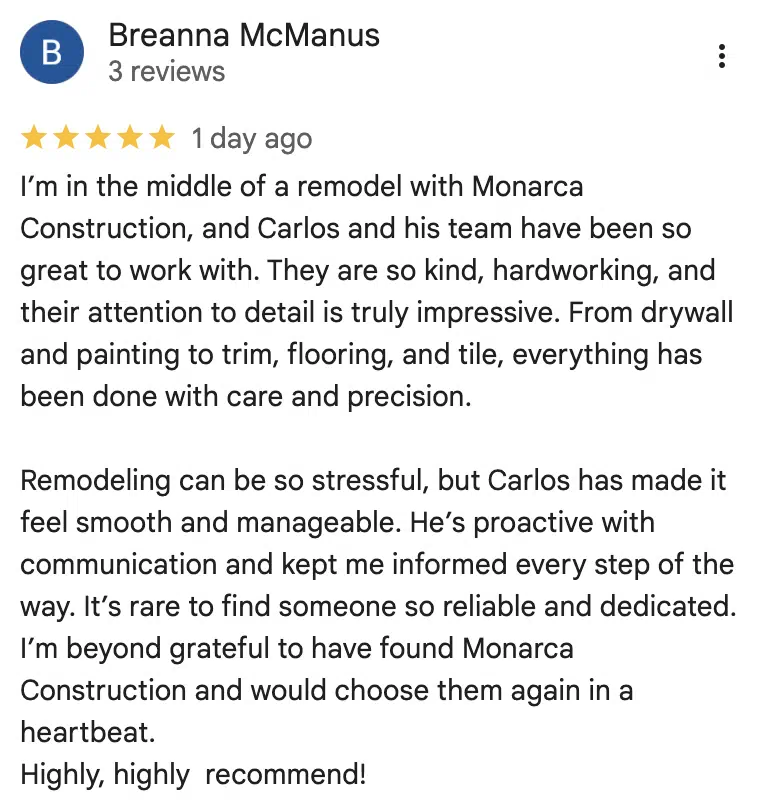772x810 pixels.
Task: Click the fifth, last star in the rating
Action: (161, 139)
